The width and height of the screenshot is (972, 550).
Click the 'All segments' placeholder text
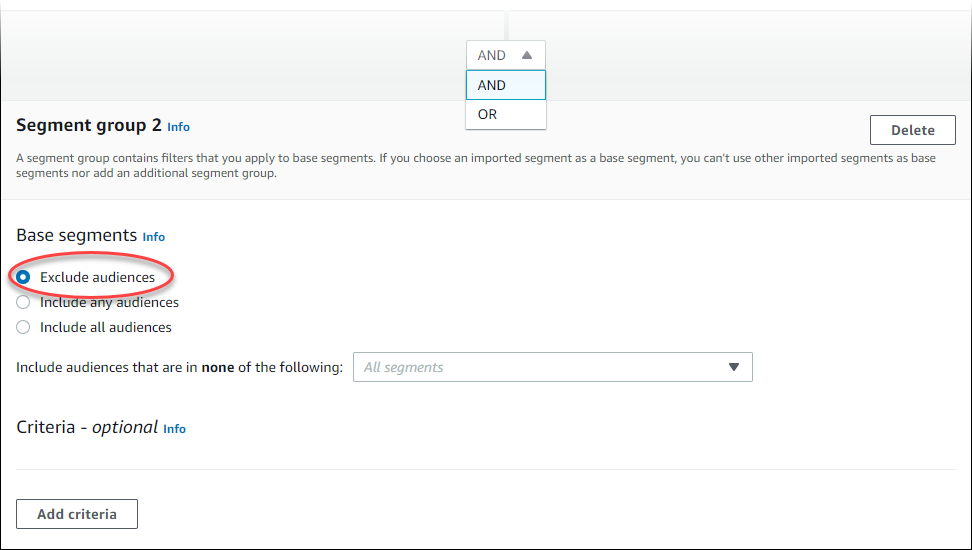pos(403,367)
